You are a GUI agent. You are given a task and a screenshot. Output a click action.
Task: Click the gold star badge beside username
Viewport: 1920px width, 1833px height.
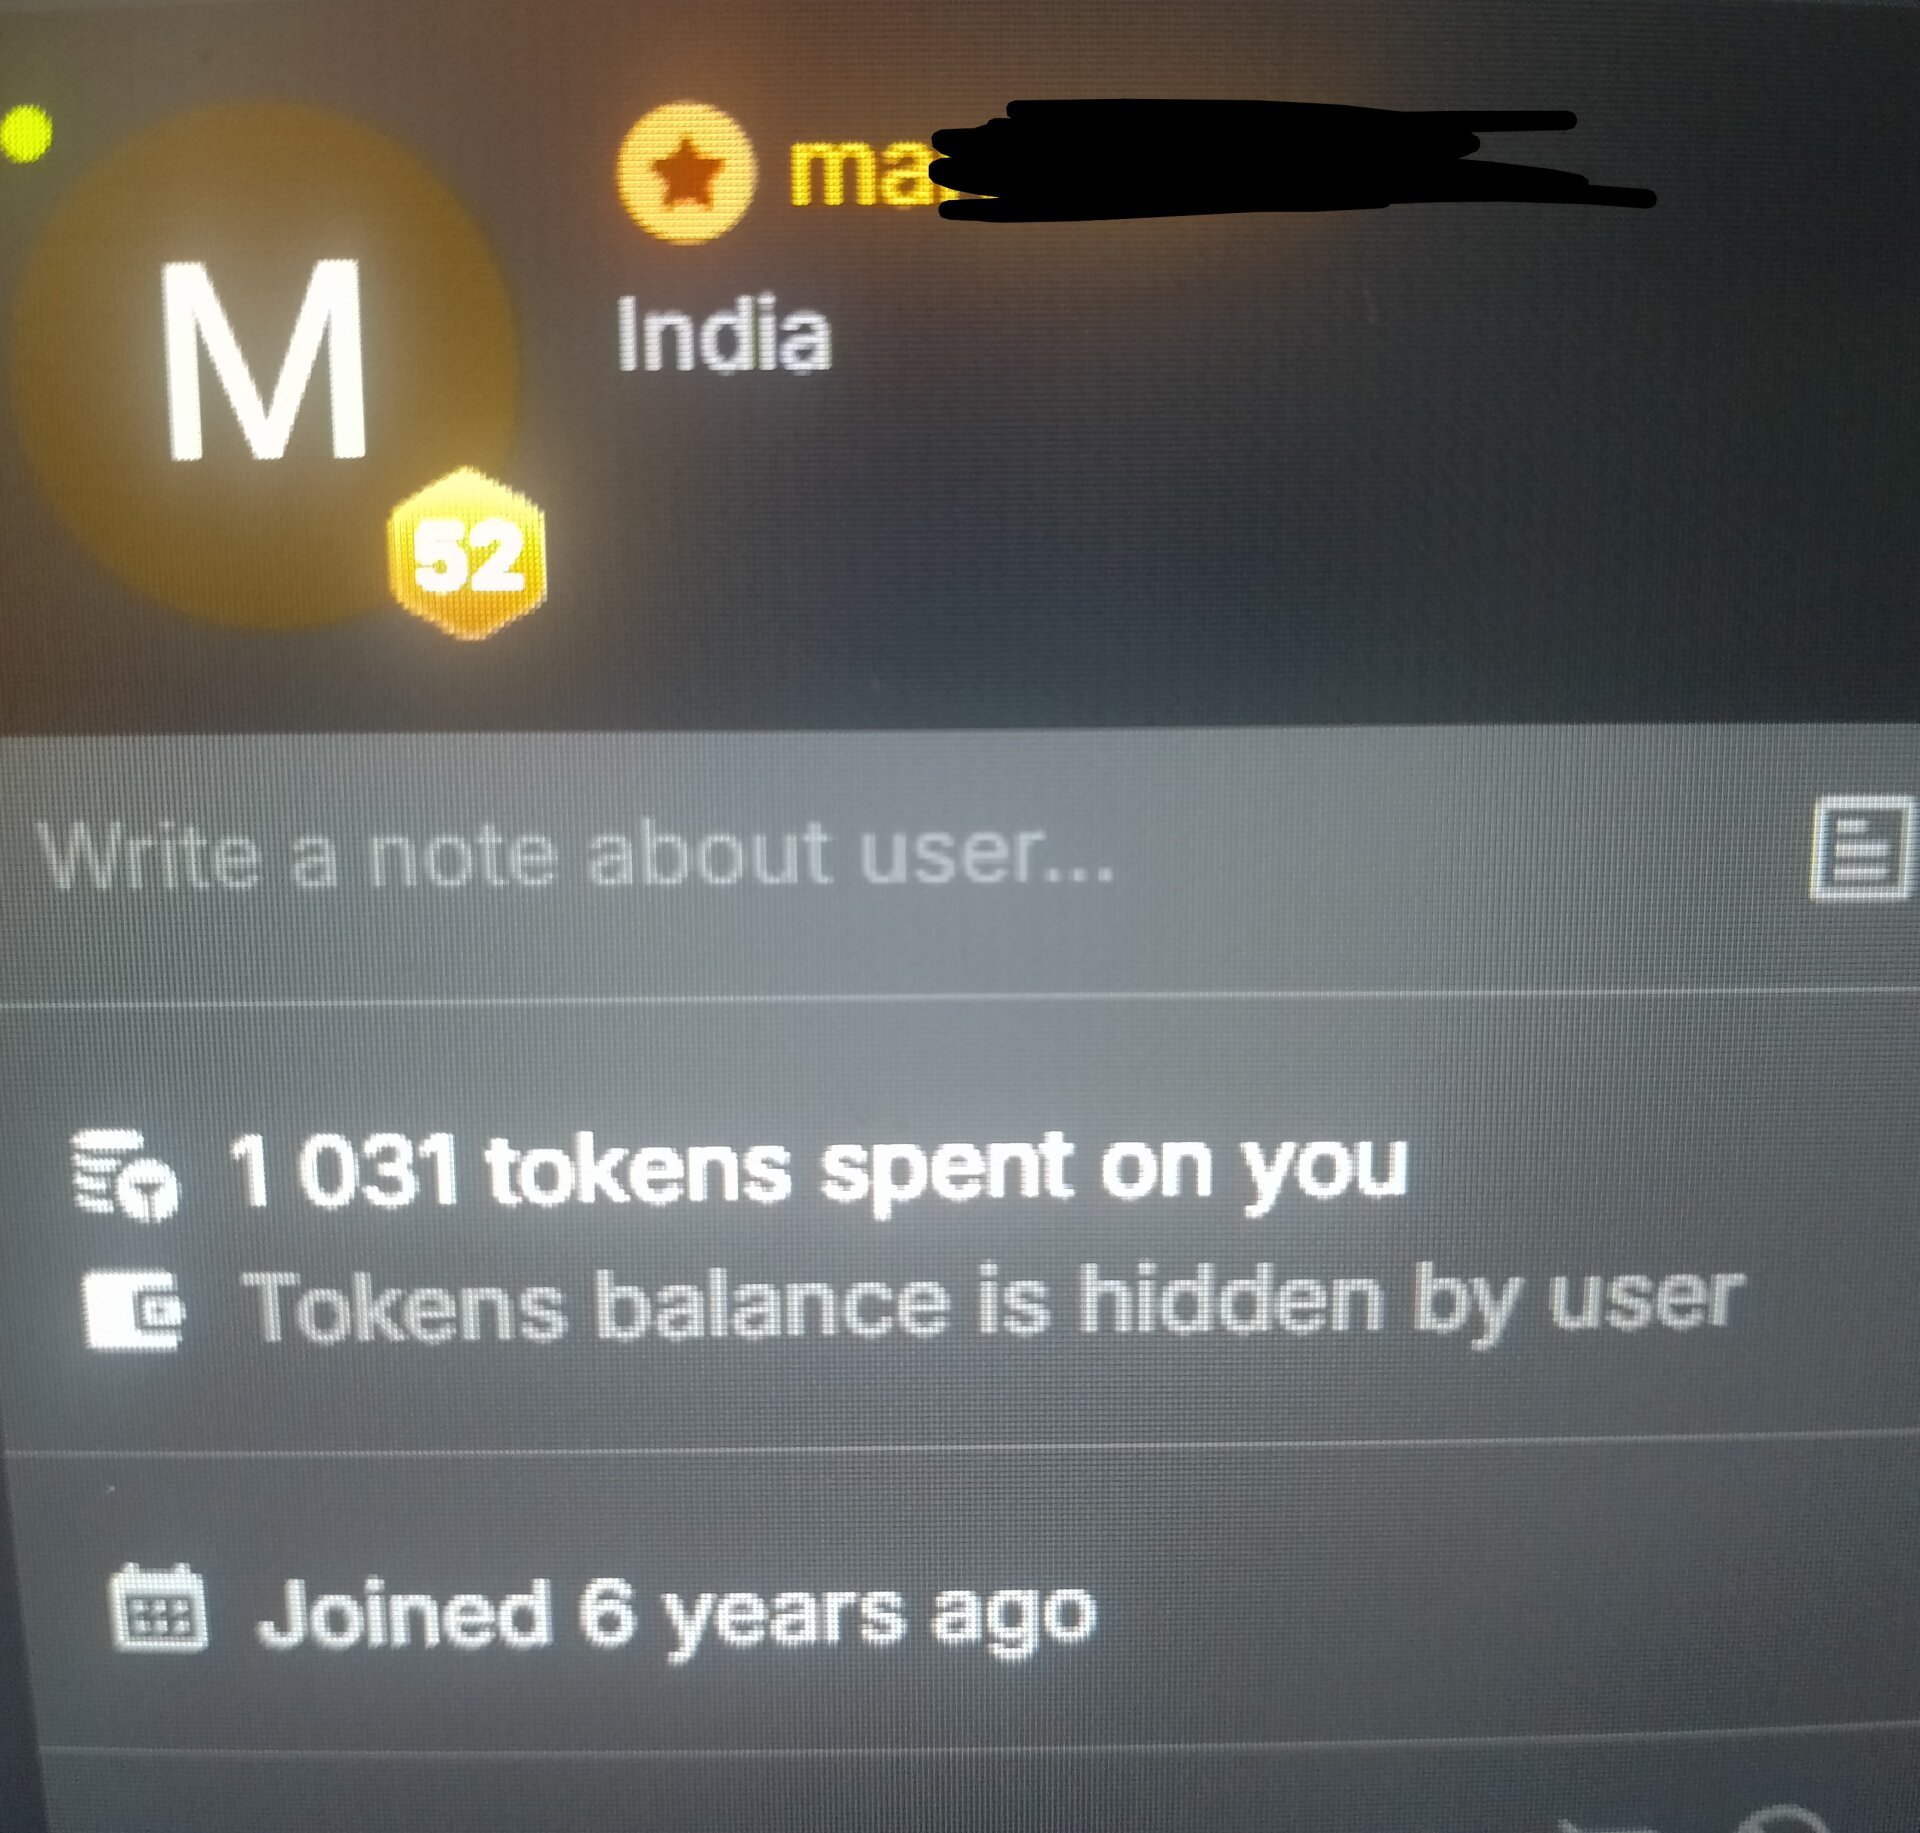[x=684, y=173]
